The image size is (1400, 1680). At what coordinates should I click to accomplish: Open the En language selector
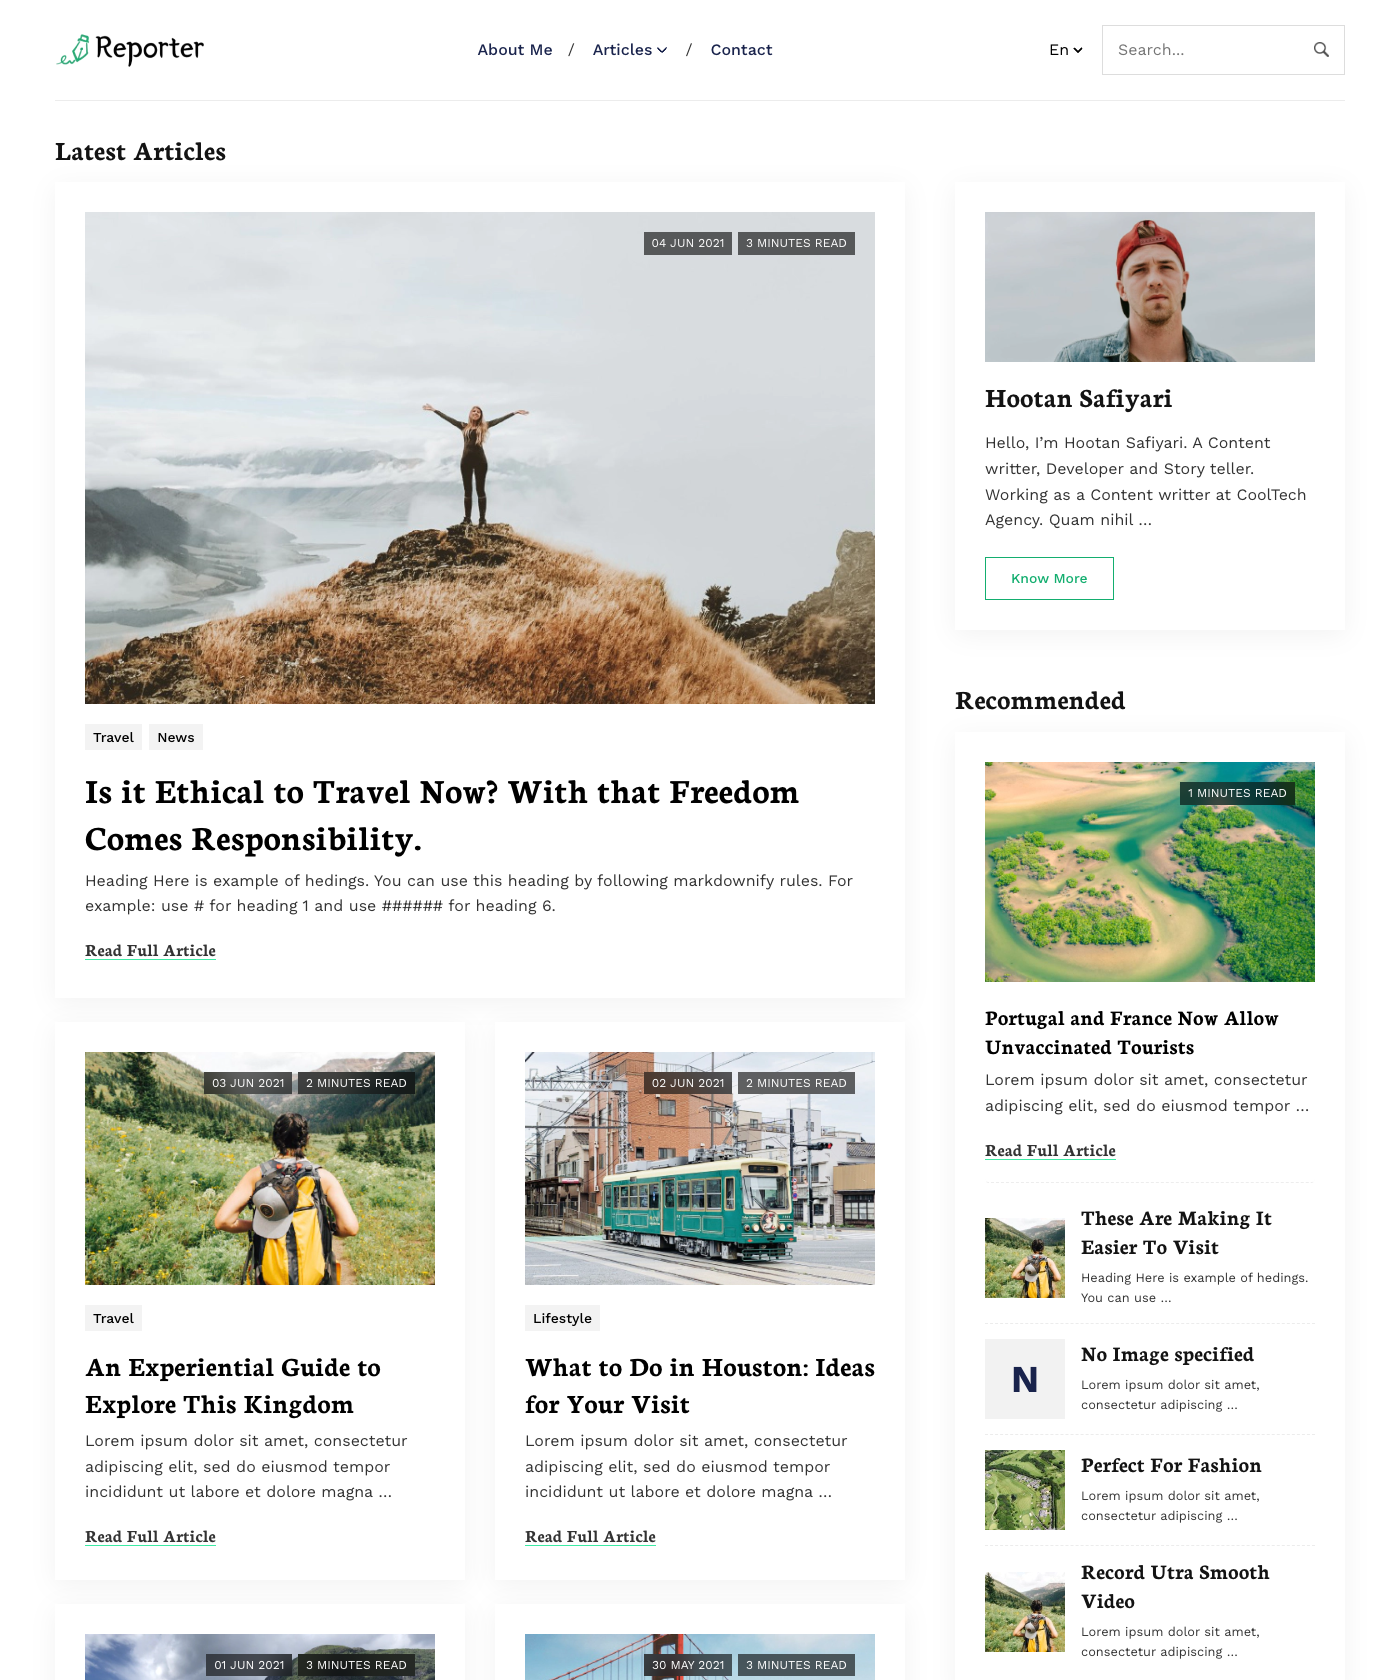point(1066,50)
